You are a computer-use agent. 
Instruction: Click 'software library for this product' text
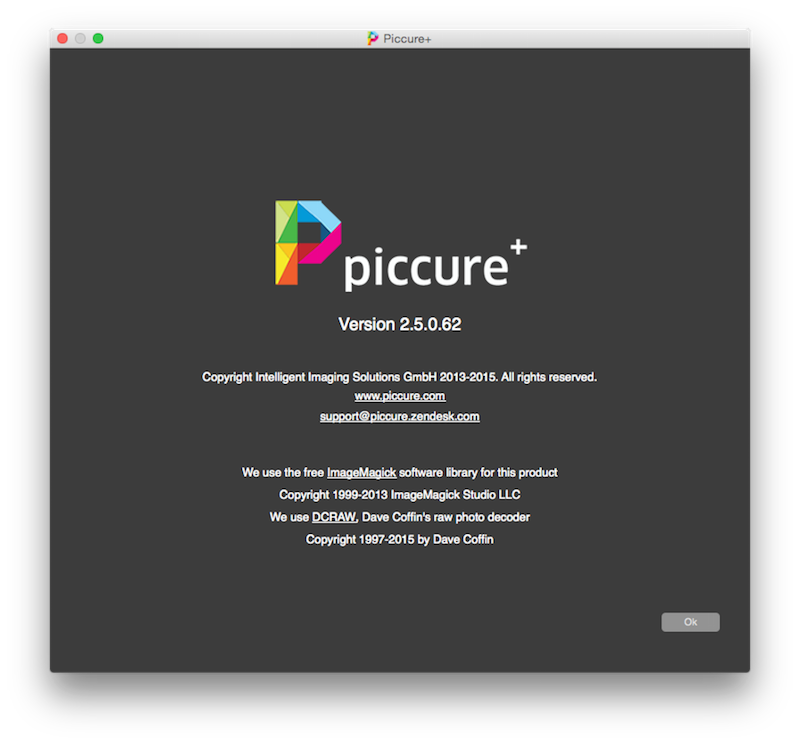coord(478,473)
